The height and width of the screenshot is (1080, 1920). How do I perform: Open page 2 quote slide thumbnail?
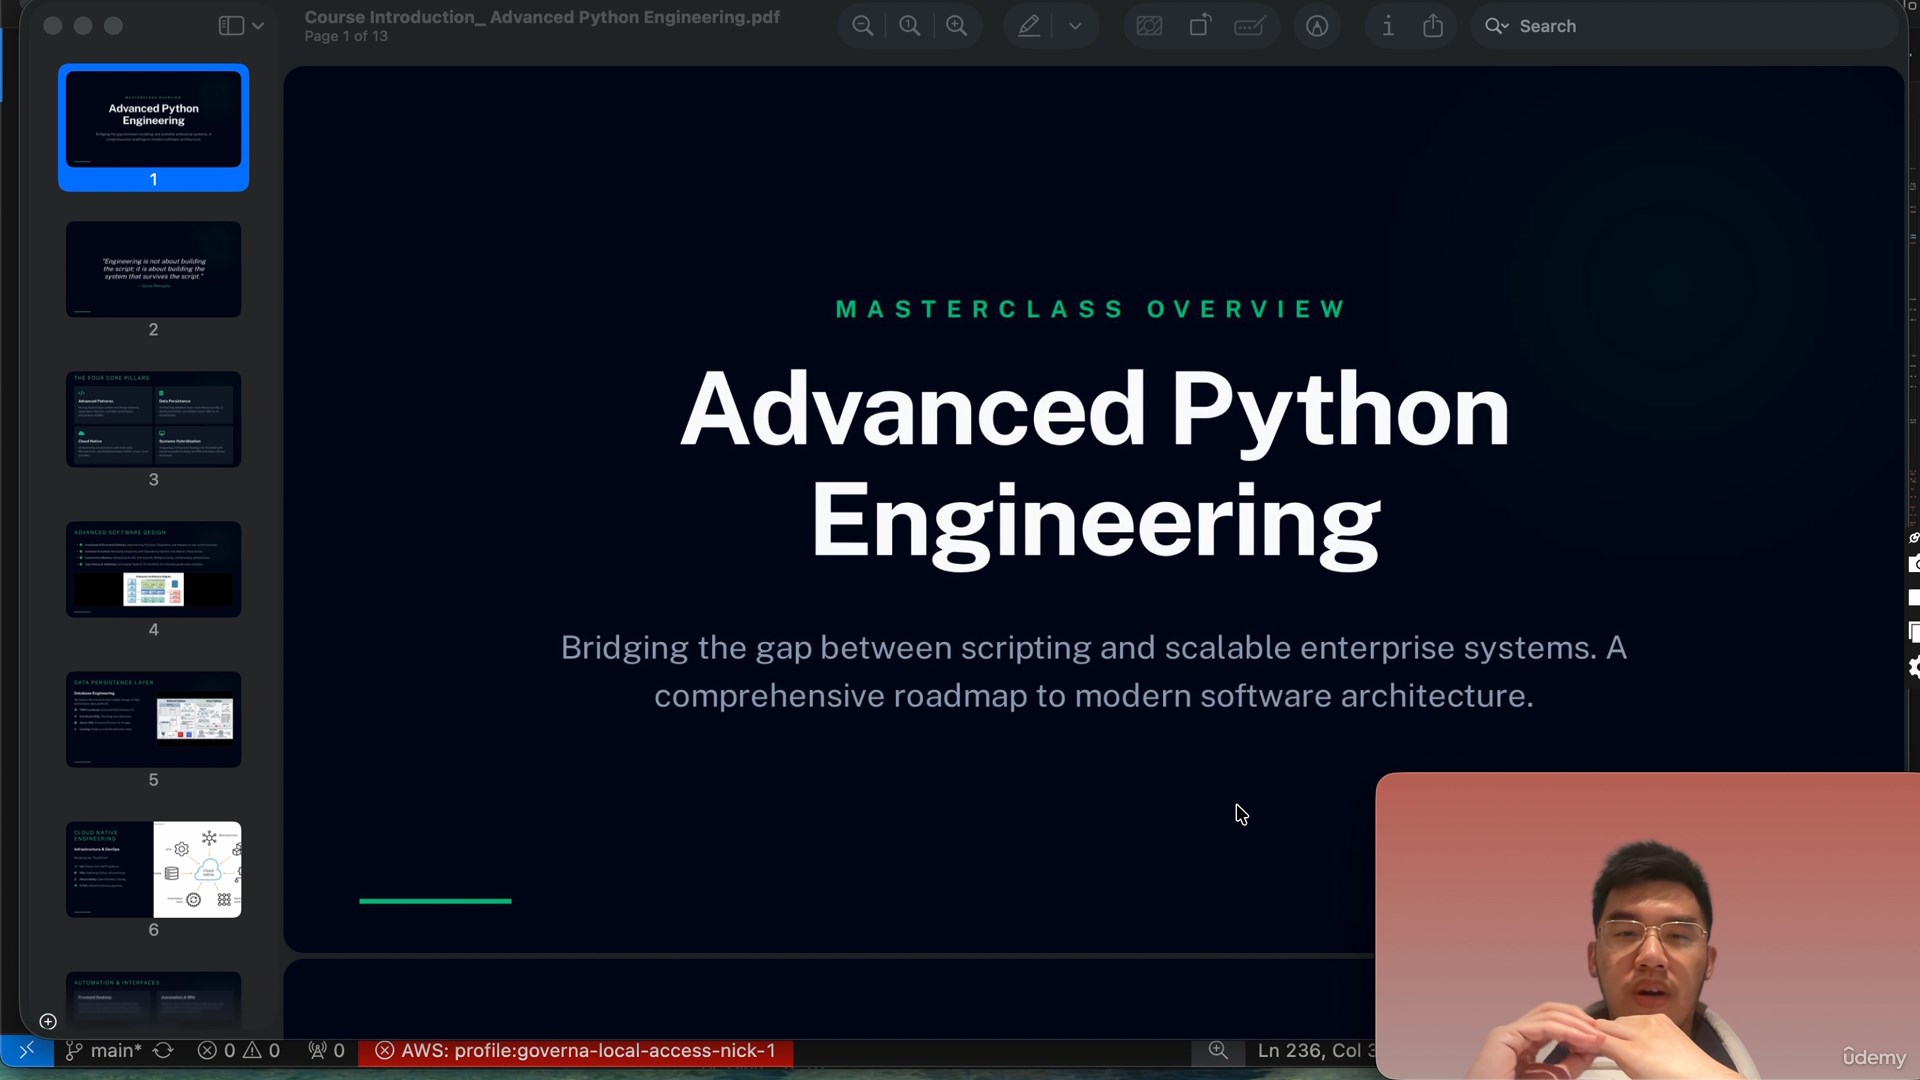click(154, 269)
